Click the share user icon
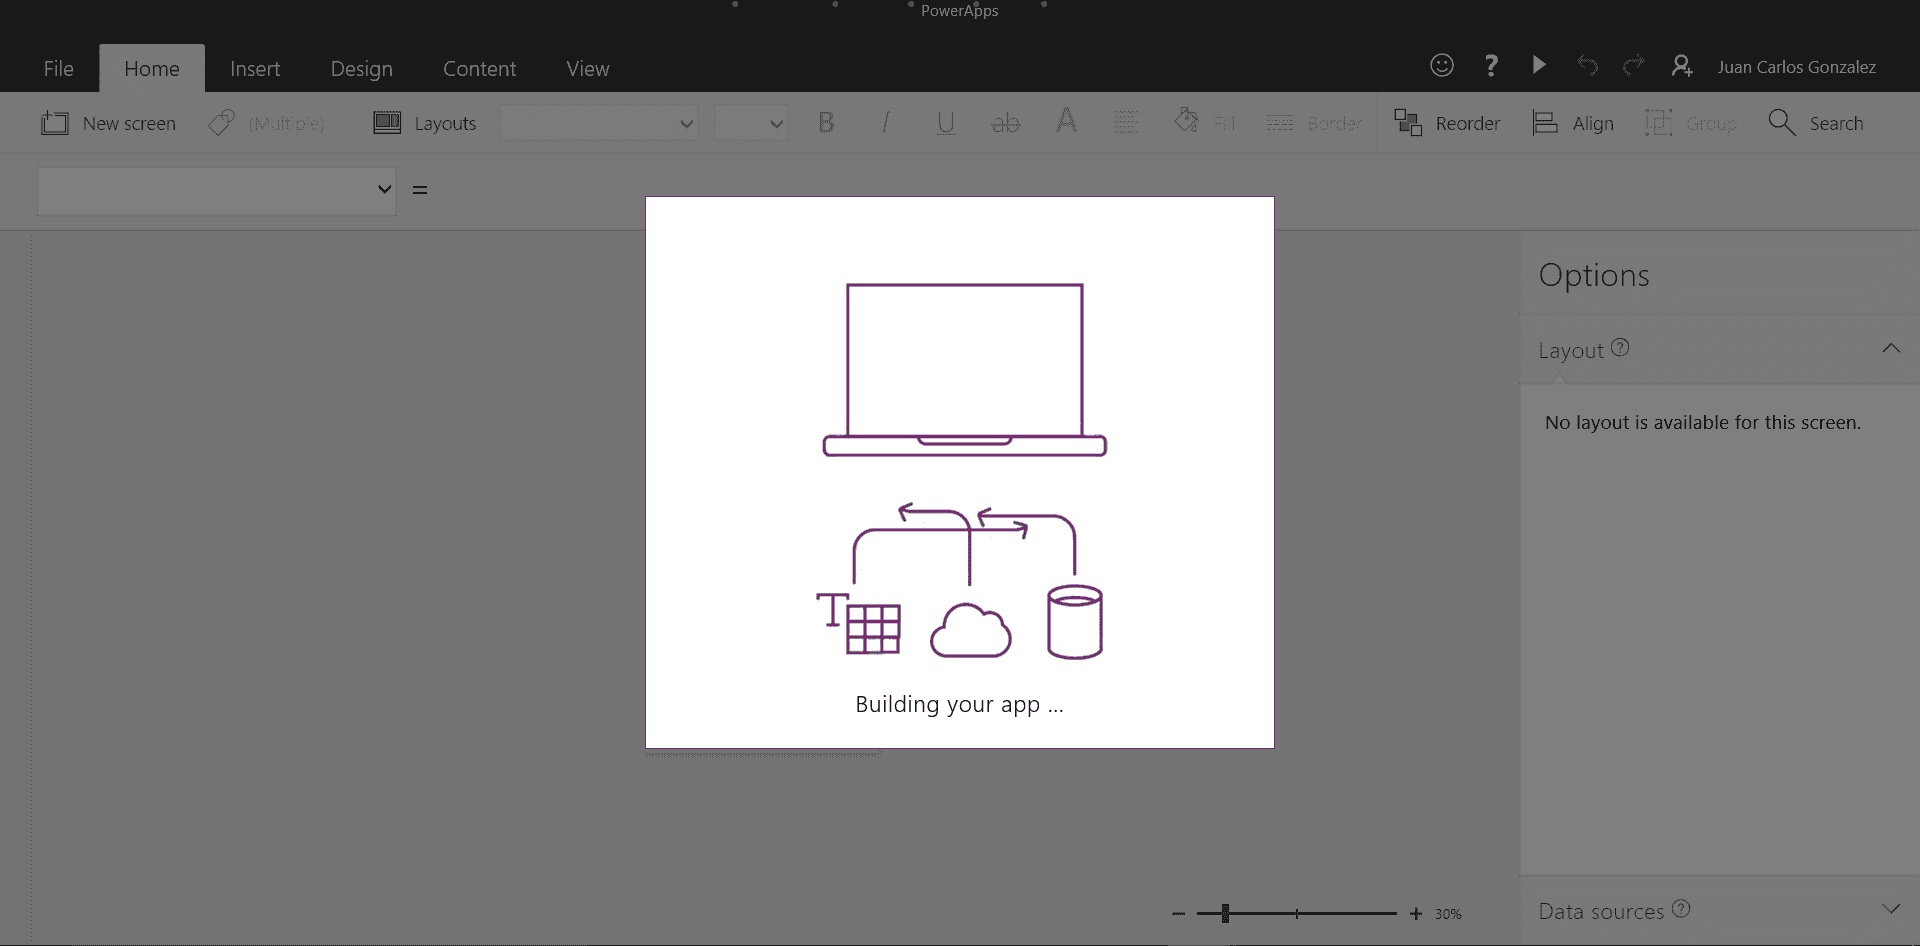1920x946 pixels. click(x=1682, y=66)
